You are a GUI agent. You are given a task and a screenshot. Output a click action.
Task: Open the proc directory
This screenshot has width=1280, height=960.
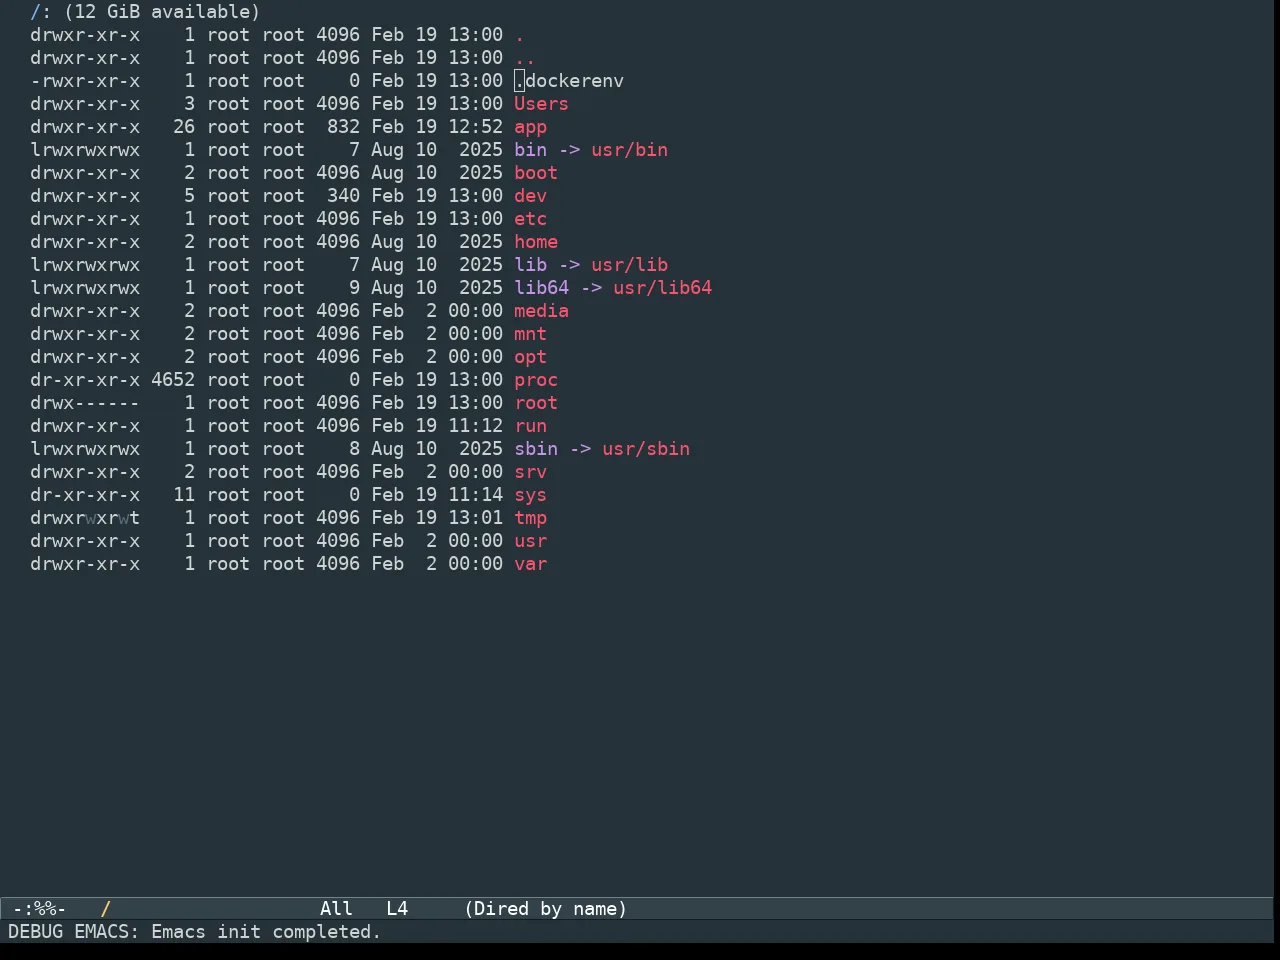click(536, 380)
